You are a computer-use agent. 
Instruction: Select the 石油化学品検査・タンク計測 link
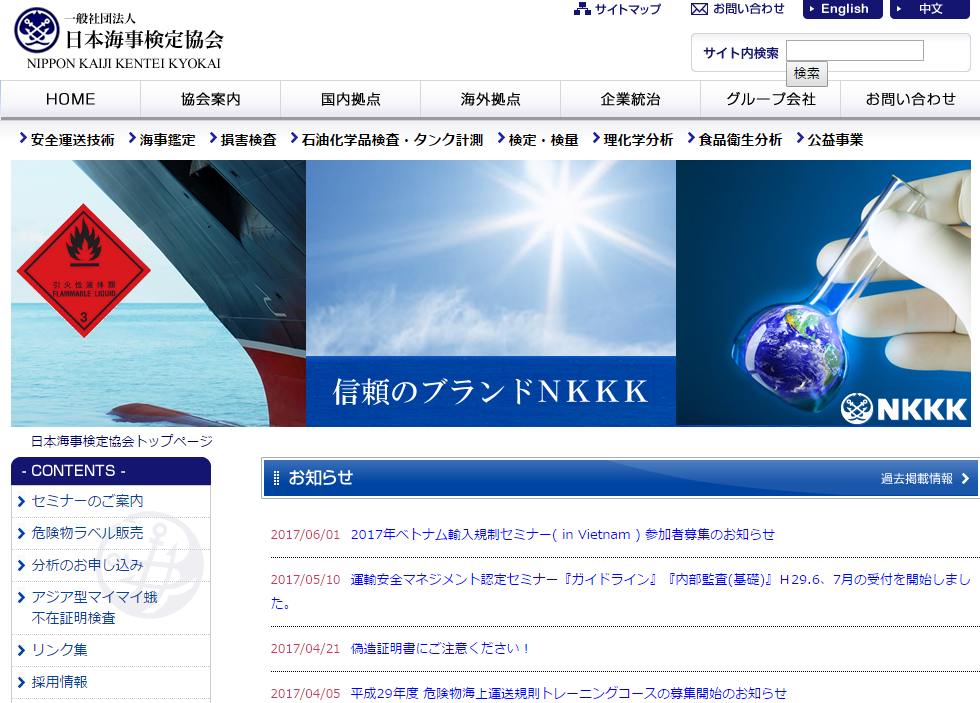(x=392, y=139)
